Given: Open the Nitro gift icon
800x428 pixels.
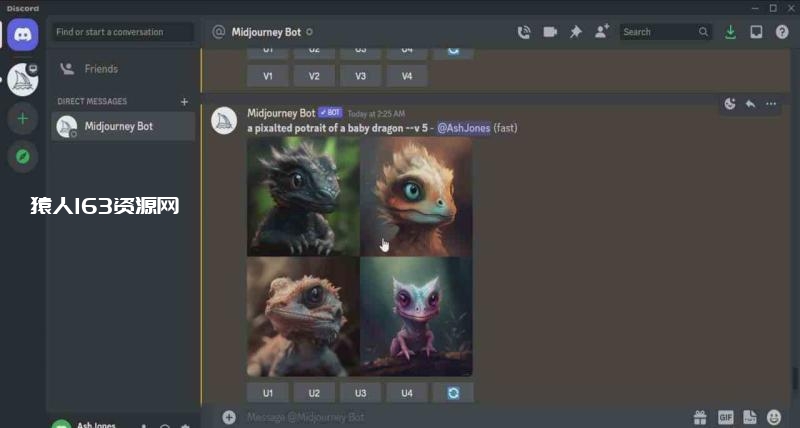Looking at the screenshot, I should point(700,417).
